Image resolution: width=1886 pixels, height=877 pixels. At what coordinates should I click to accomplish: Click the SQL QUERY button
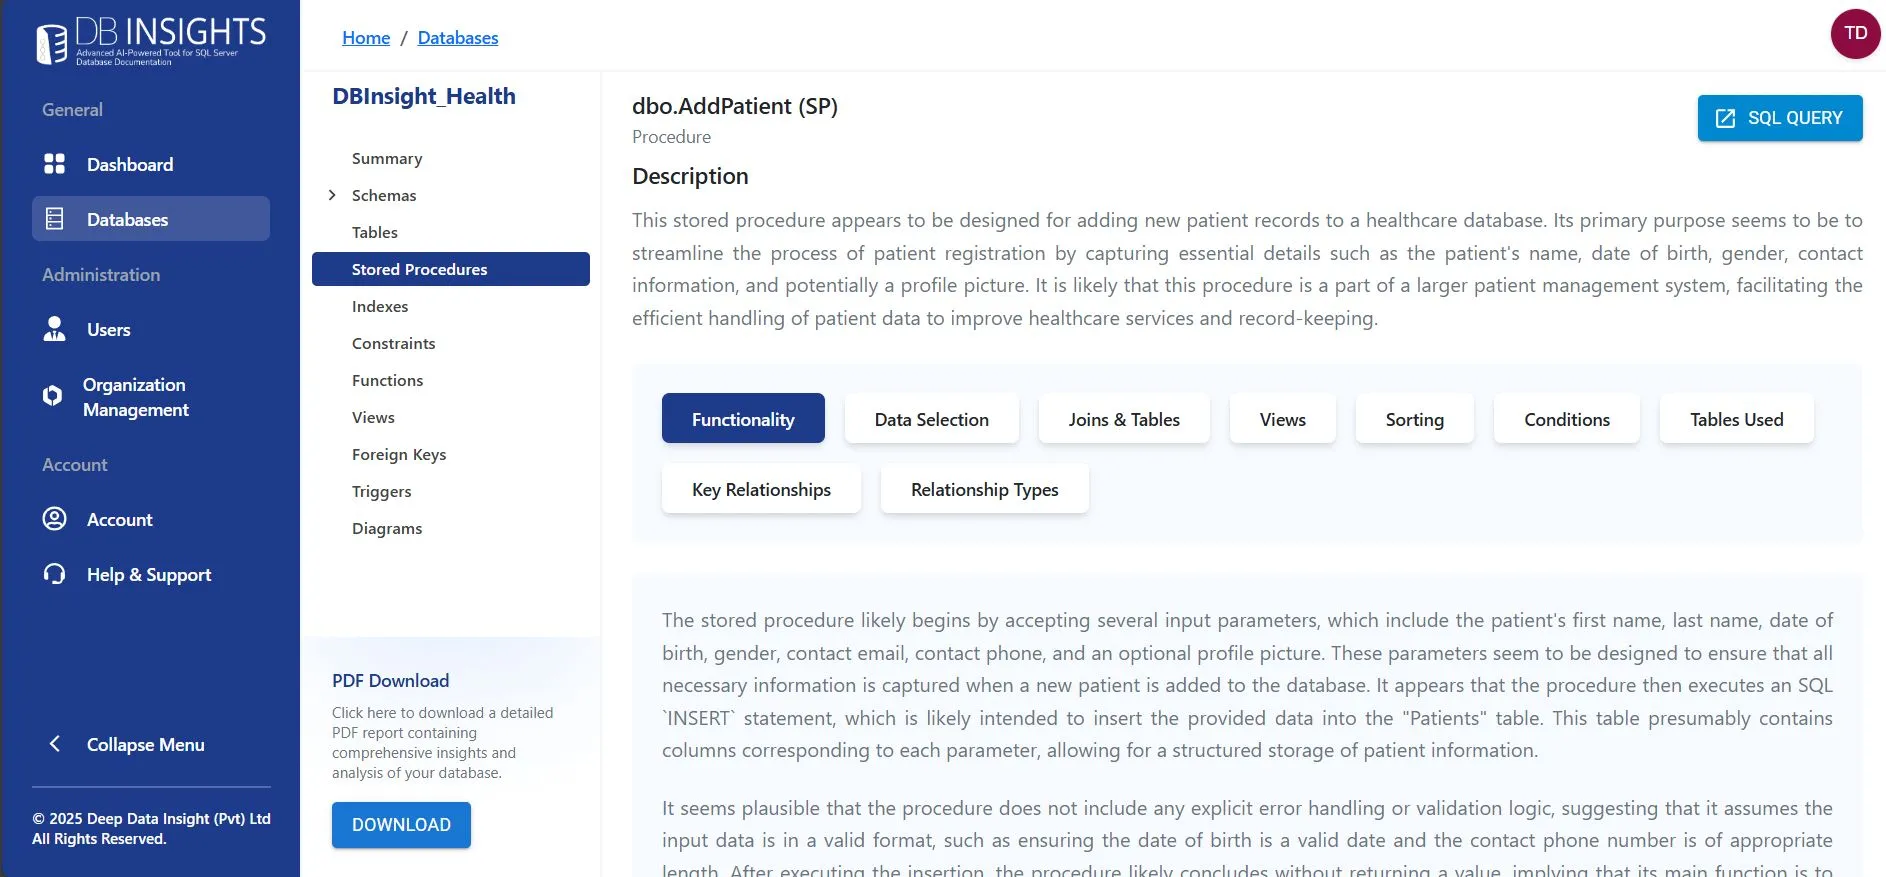tap(1780, 118)
